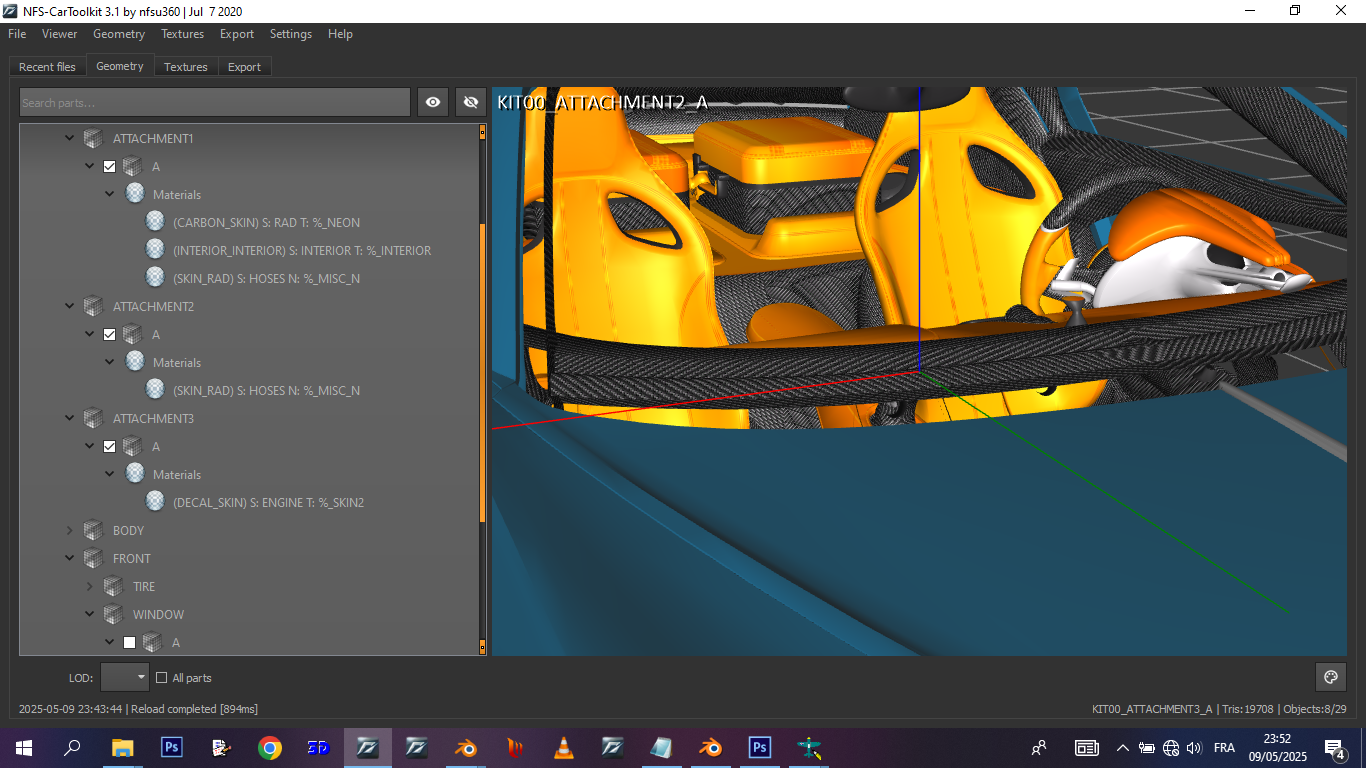Screen dimensions: 1366x768
Task: Select the WINDOW mesh cube icon
Action: (113, 614)
